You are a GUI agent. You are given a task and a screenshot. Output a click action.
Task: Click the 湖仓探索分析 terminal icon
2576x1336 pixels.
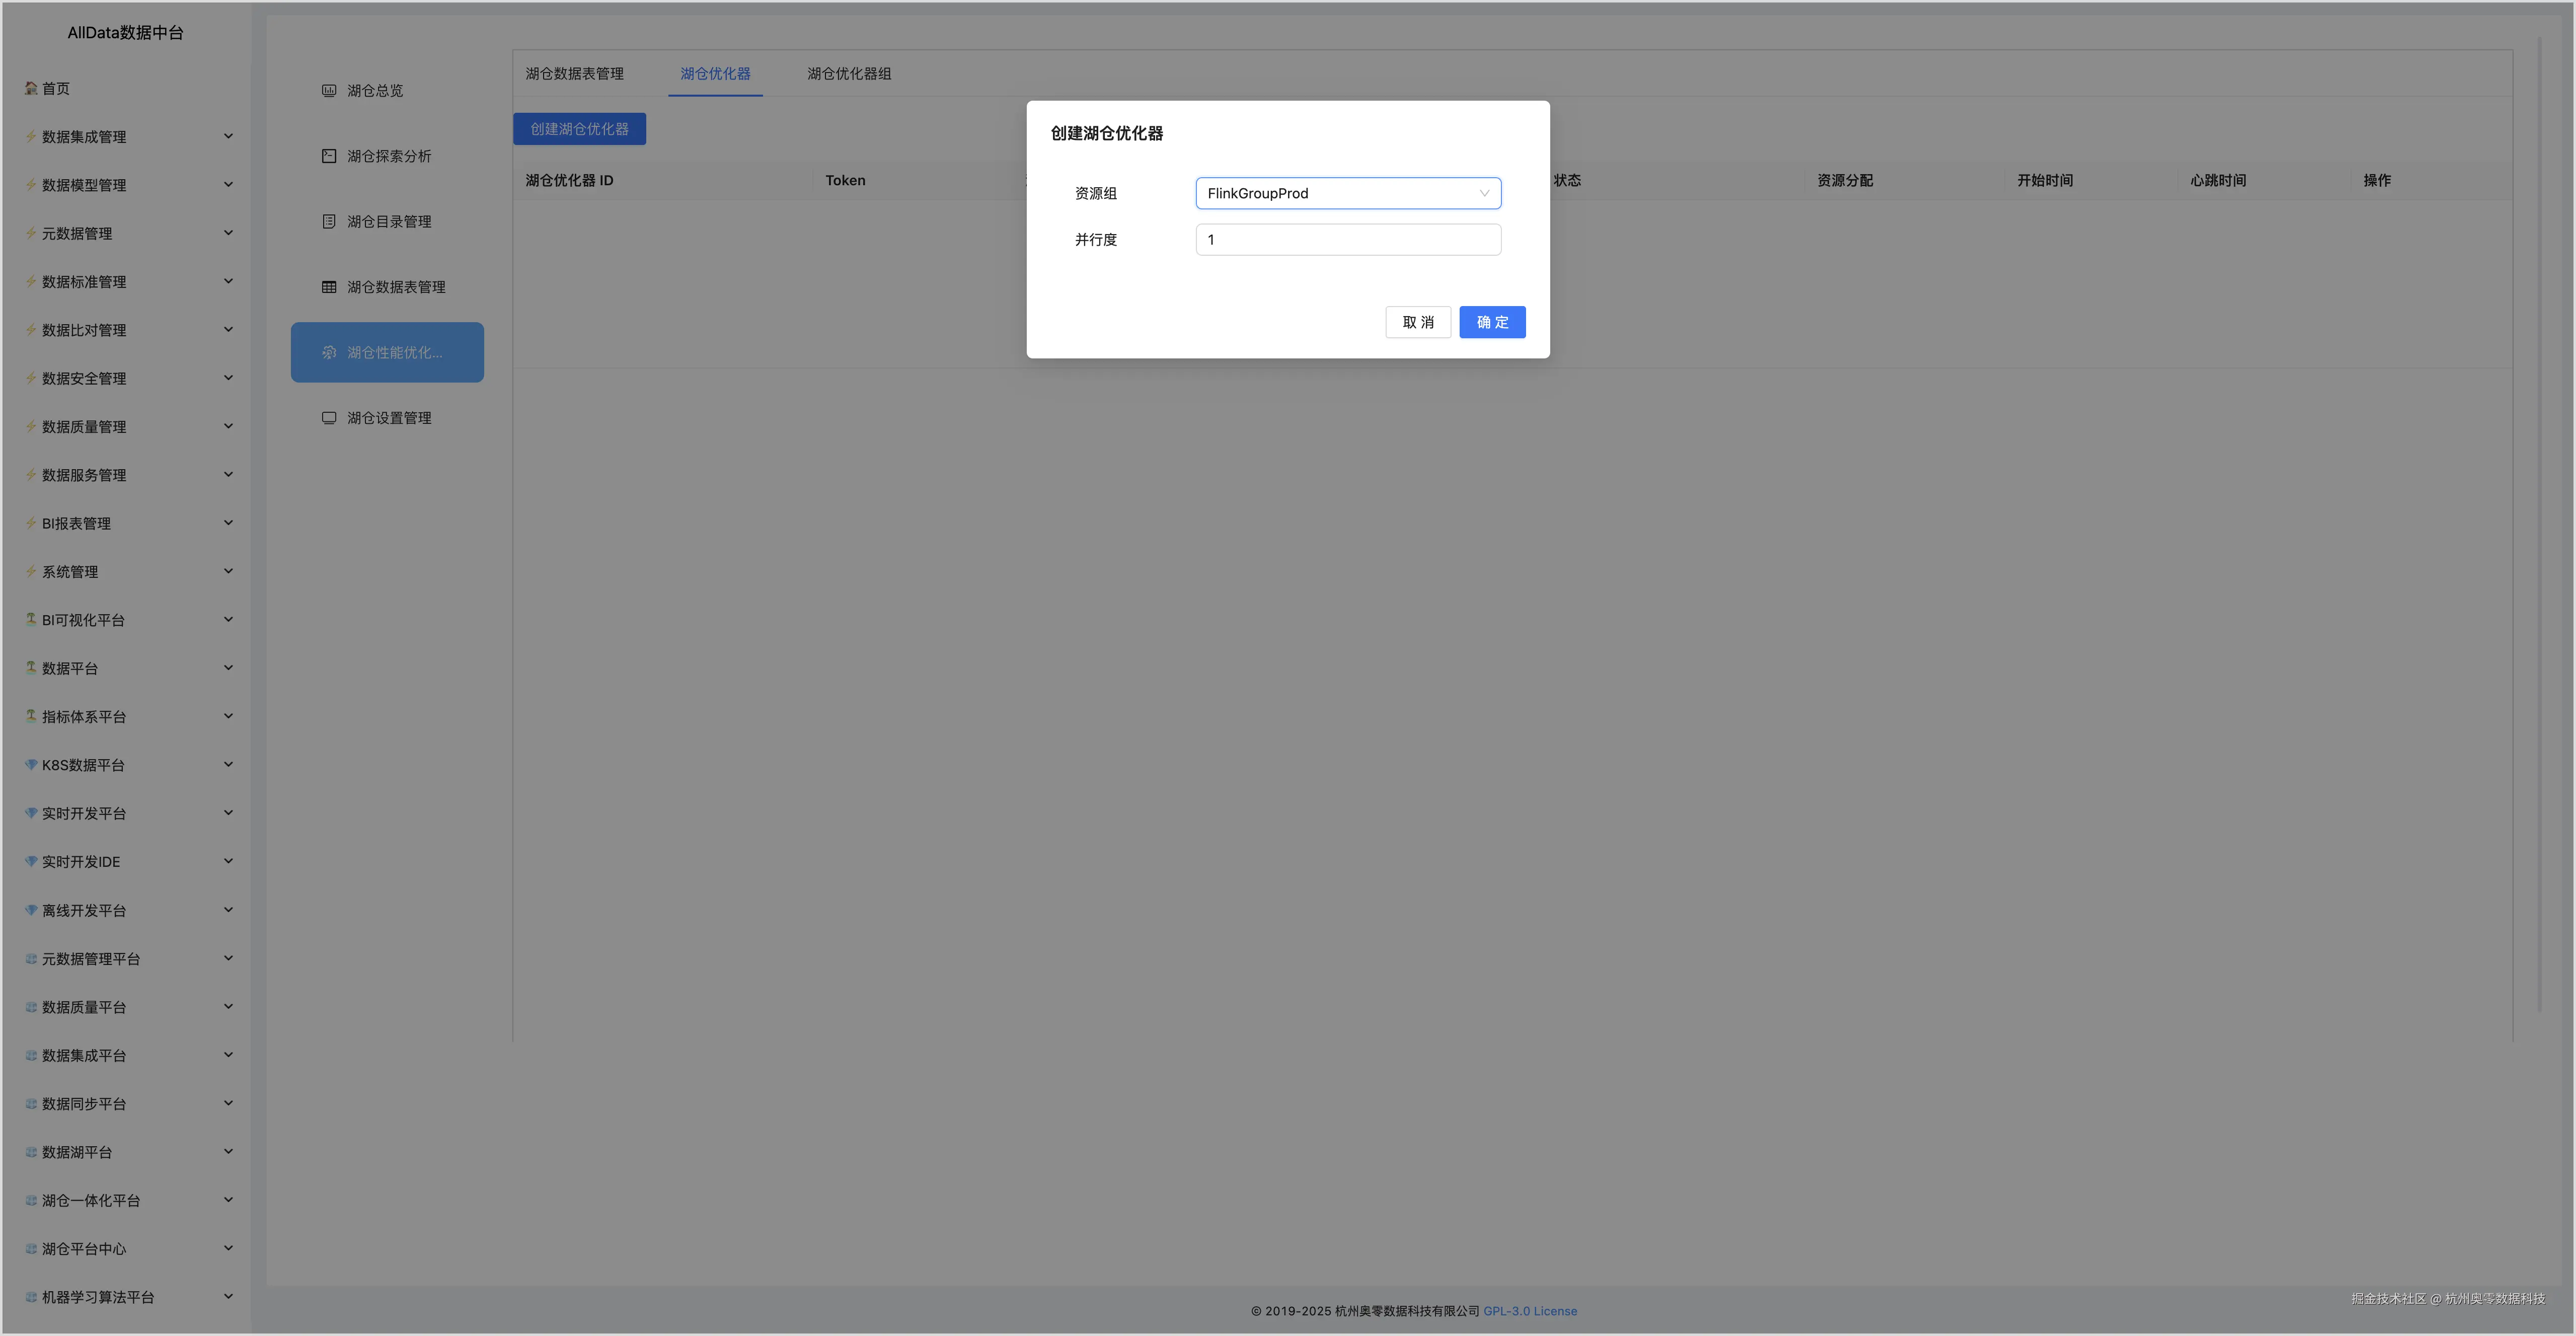pos(329,156)
